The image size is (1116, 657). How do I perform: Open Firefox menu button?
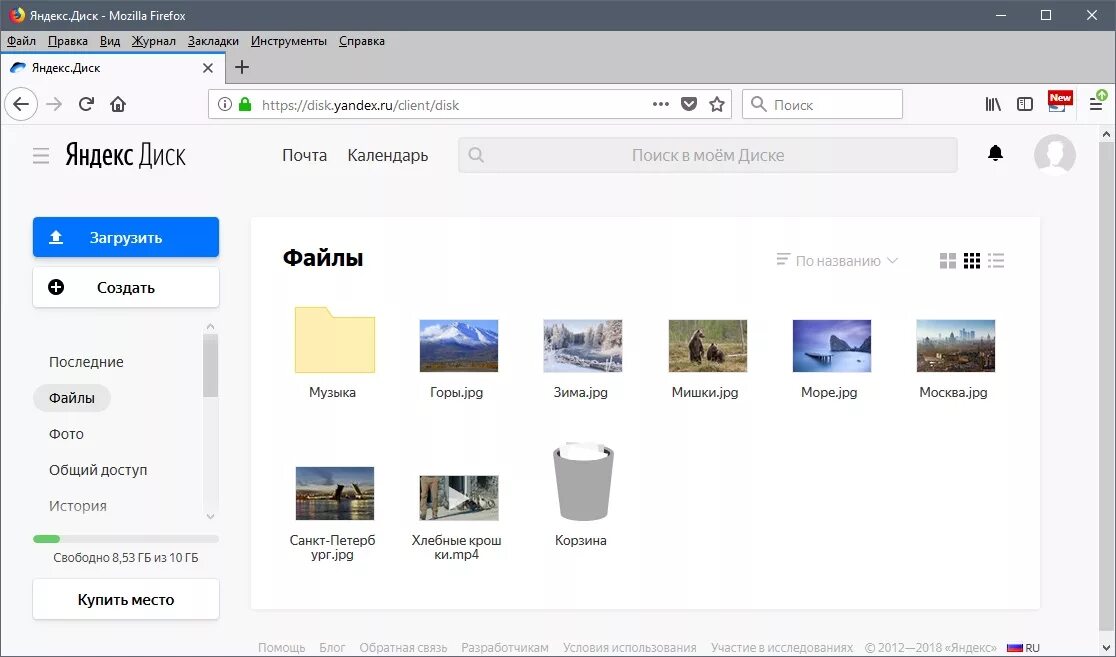[1098, 104]
